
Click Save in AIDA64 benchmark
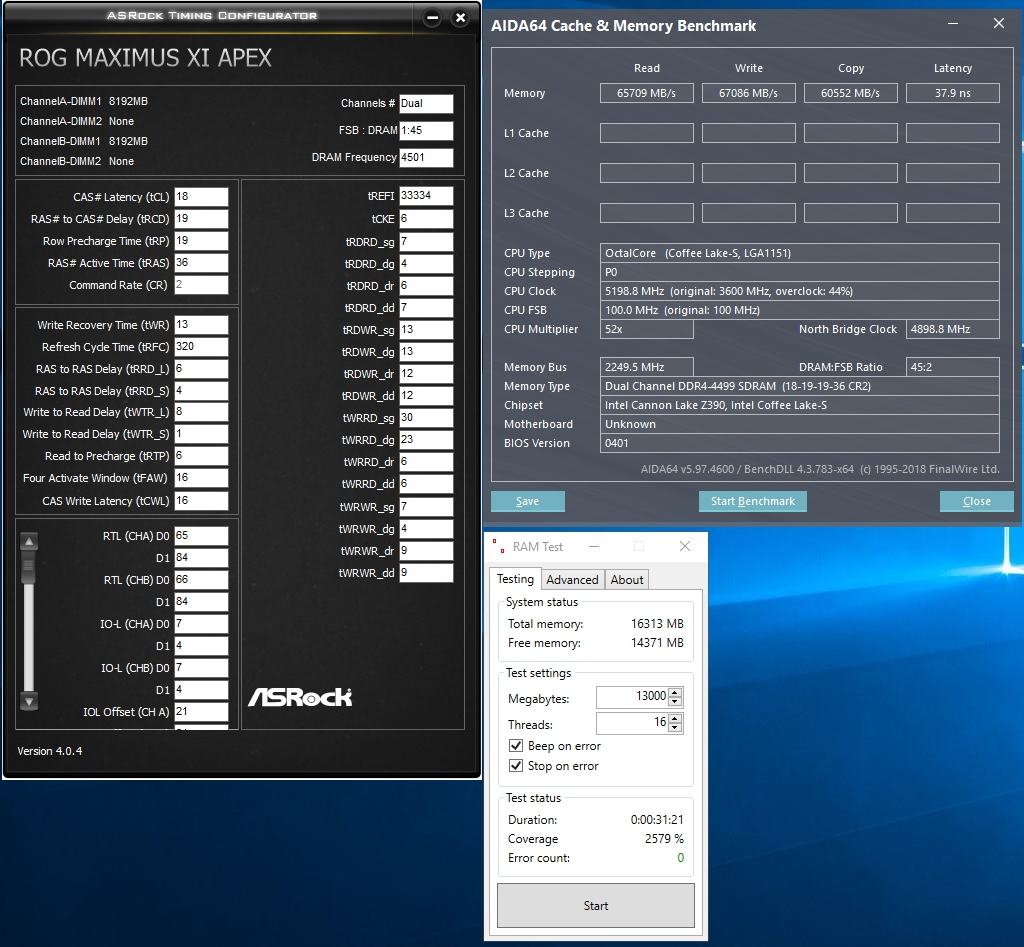[x=528, y=501]
